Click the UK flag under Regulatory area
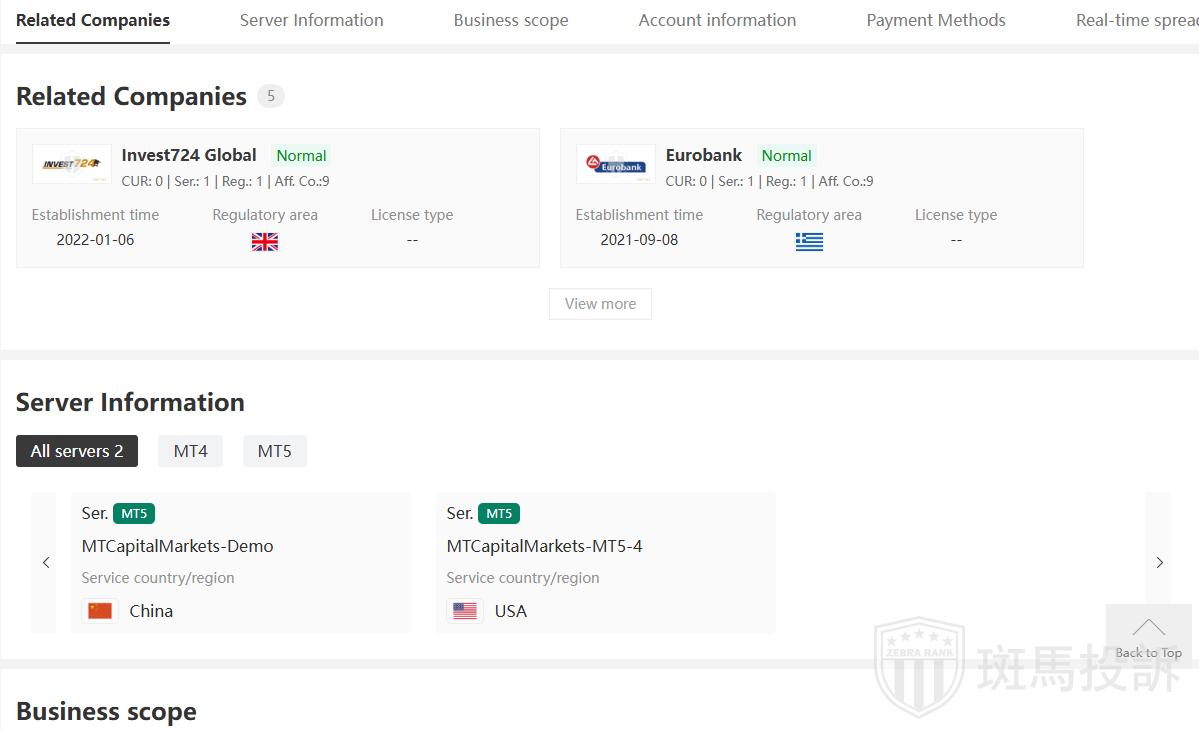Viewport: 1199px width, 730px height. pyautogui.click(x=265, y=242)
